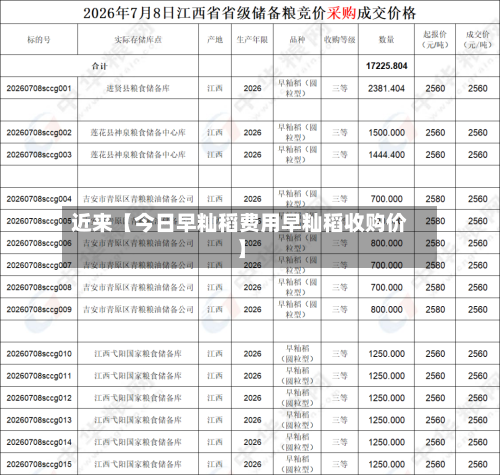Select the 产地 column header

(215, 40)
